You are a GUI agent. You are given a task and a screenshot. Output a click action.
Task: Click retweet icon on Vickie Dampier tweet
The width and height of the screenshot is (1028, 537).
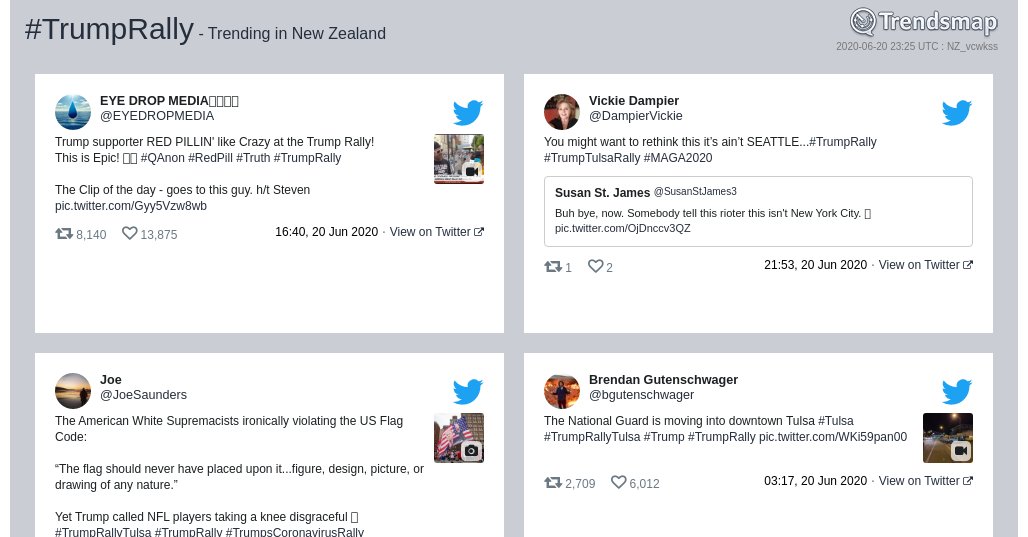point(553,266)
